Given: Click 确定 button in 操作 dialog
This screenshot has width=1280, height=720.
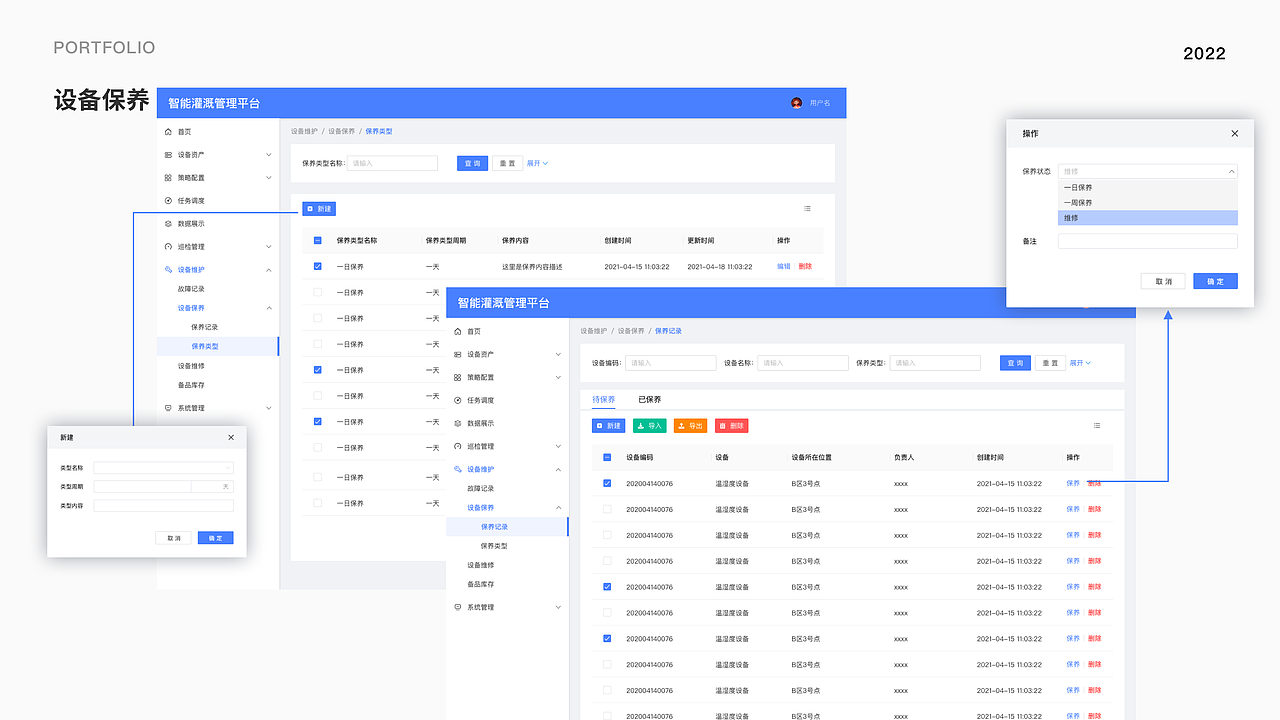Looking at the screenshot, I should click(1215, 281).
